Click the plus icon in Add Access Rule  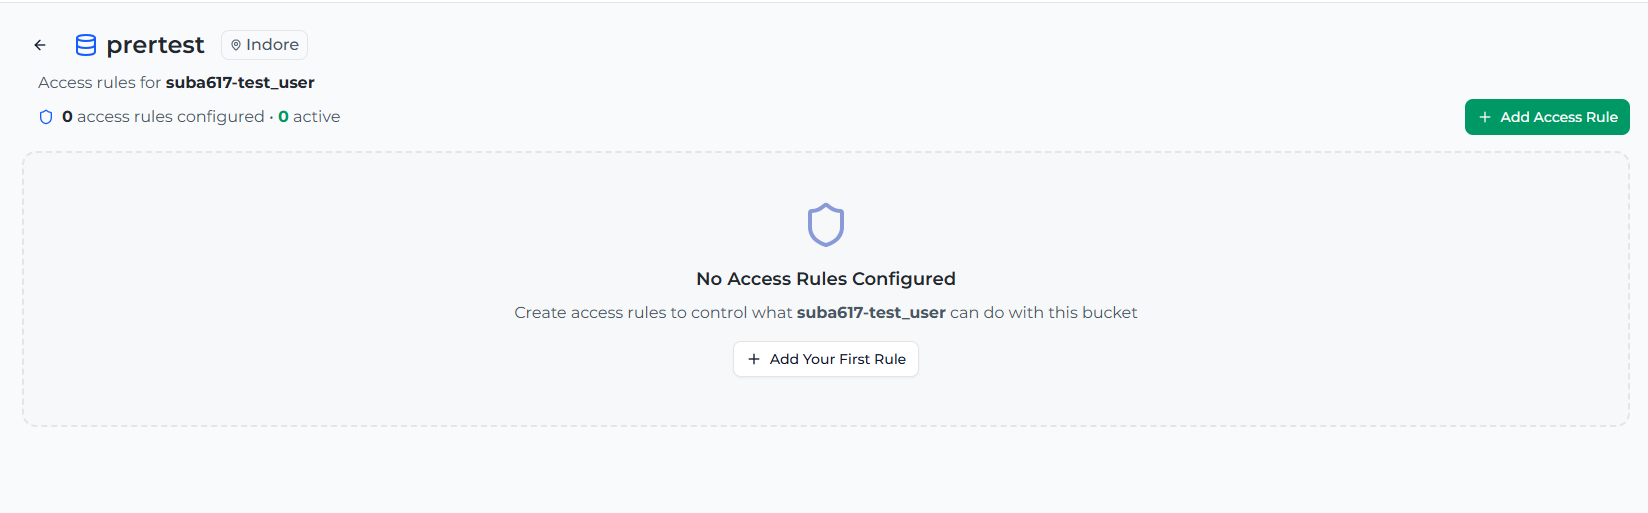pyautogui.click(x=1485, y=117)
